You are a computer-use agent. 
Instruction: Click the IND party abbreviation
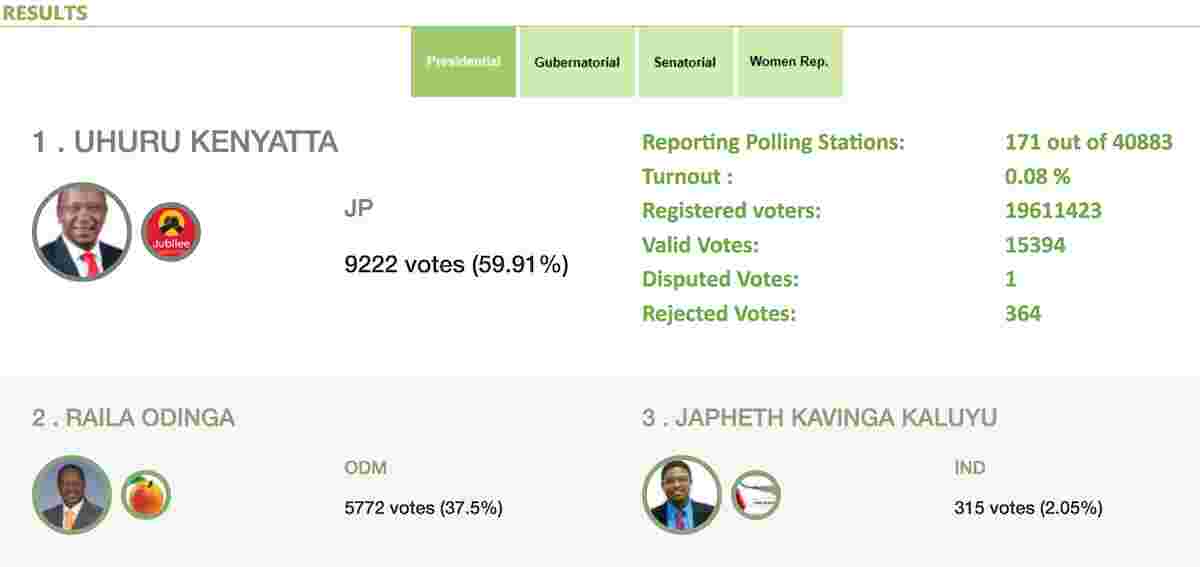[x=970, y=468]
